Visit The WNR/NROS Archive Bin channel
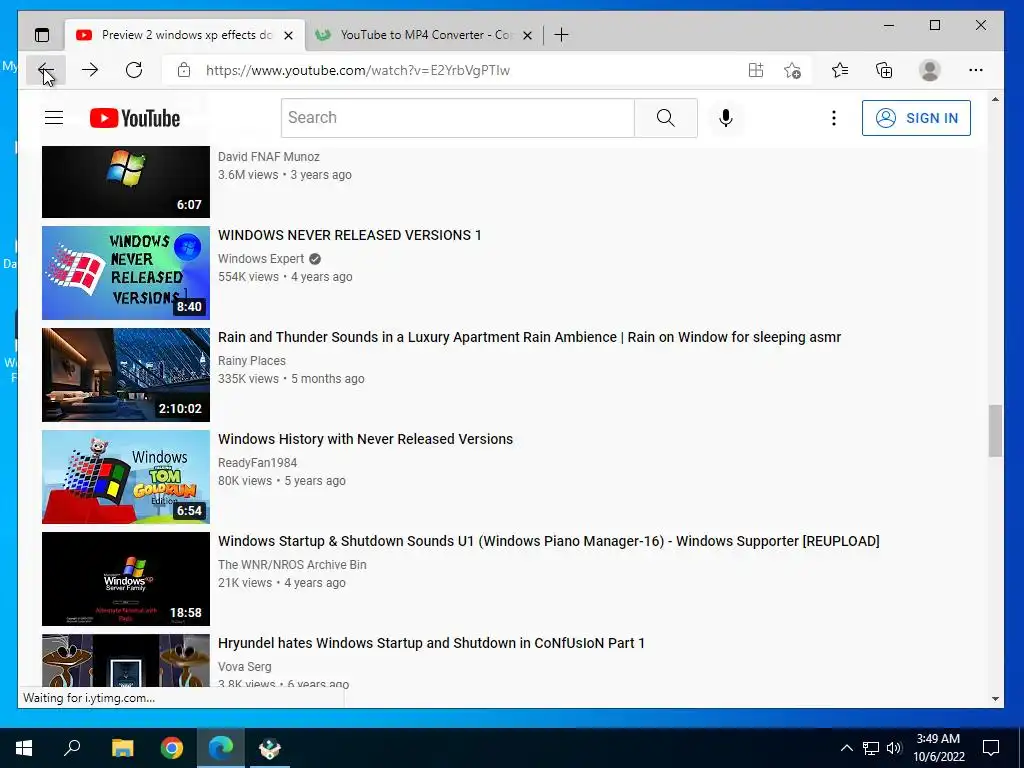The height and width of the screenshot is (768, 1024). (292, 564)
